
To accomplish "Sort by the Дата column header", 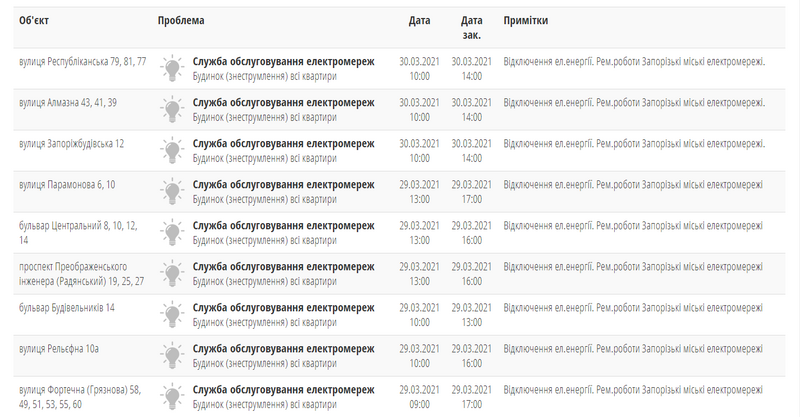I will (420, 21).
